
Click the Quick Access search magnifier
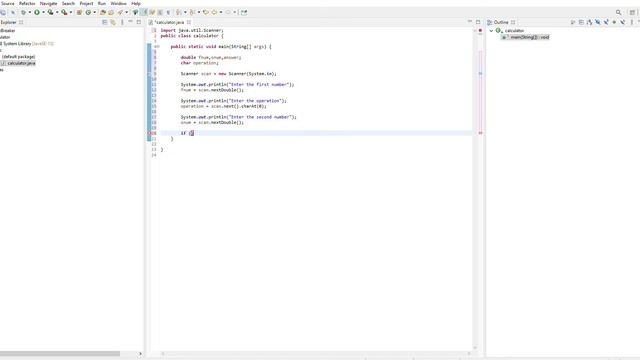pyautogui.click(x=618, y=12)
